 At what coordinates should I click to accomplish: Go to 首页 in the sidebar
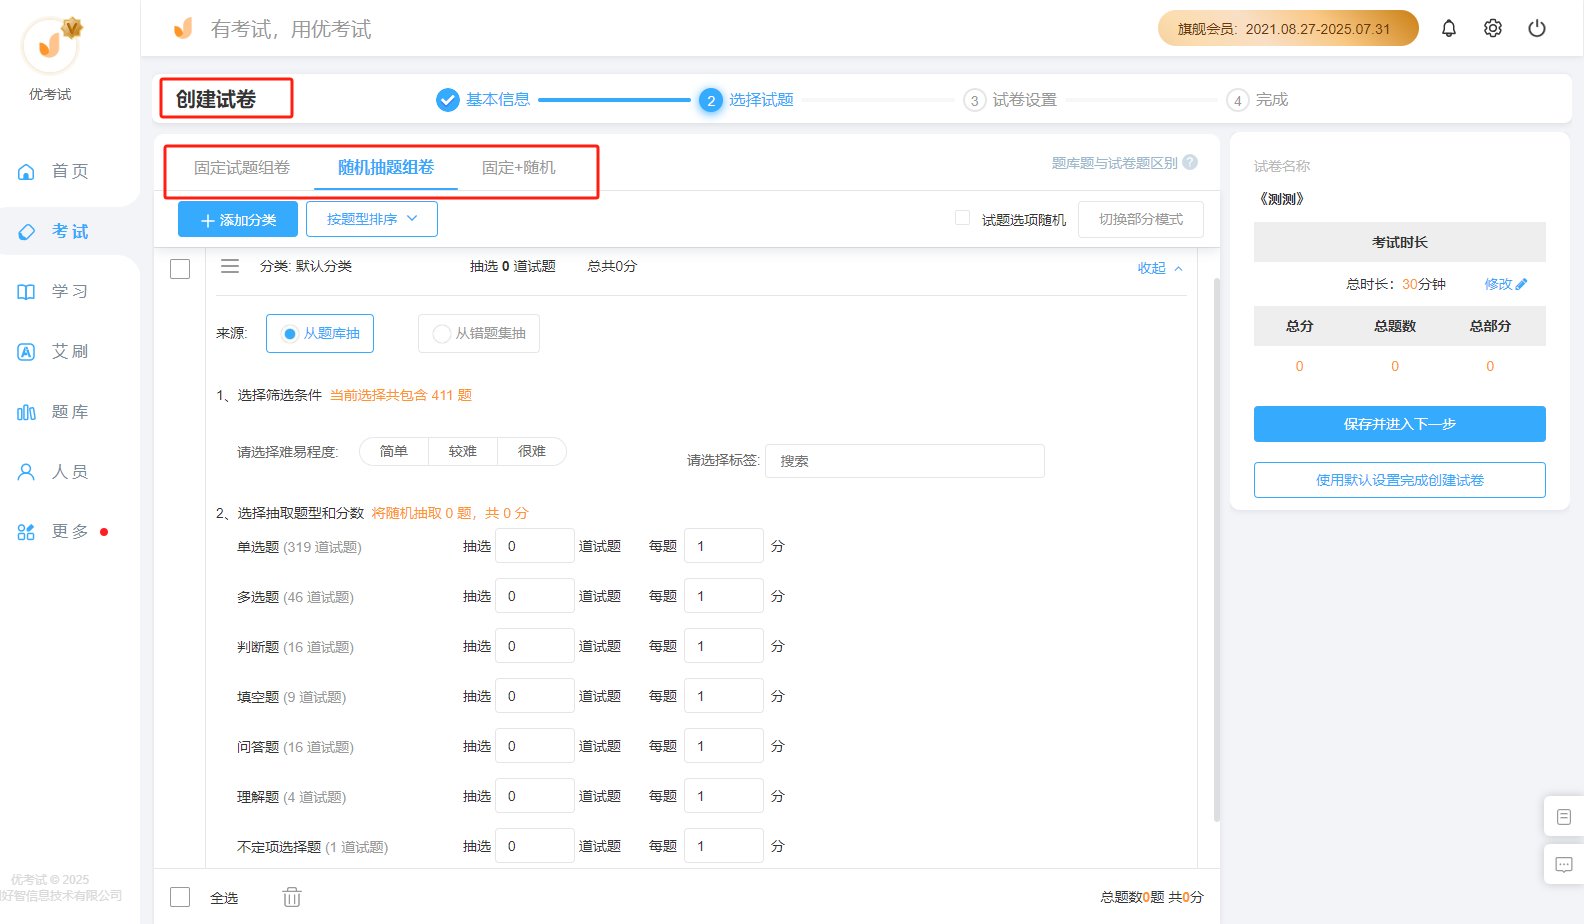pos(70,171)
